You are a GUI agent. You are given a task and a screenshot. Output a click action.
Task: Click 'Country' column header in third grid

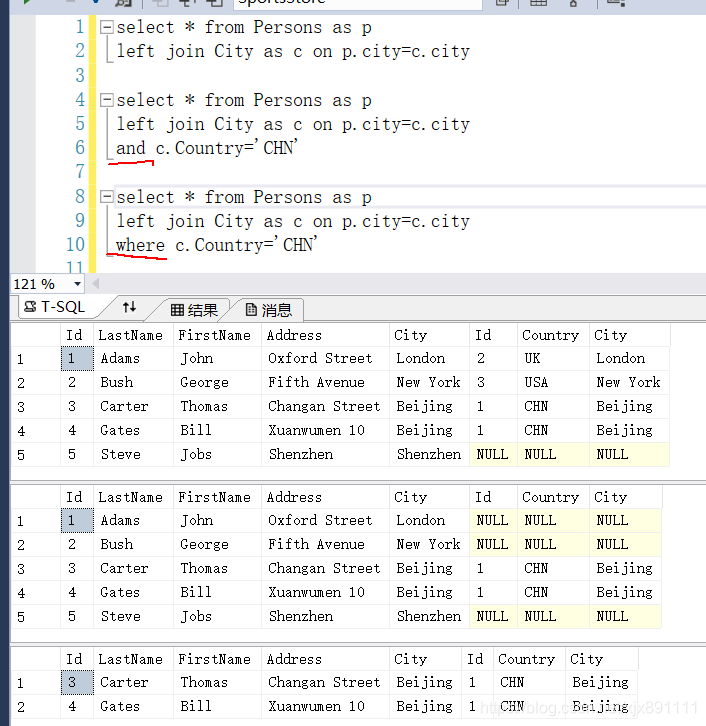529,659
